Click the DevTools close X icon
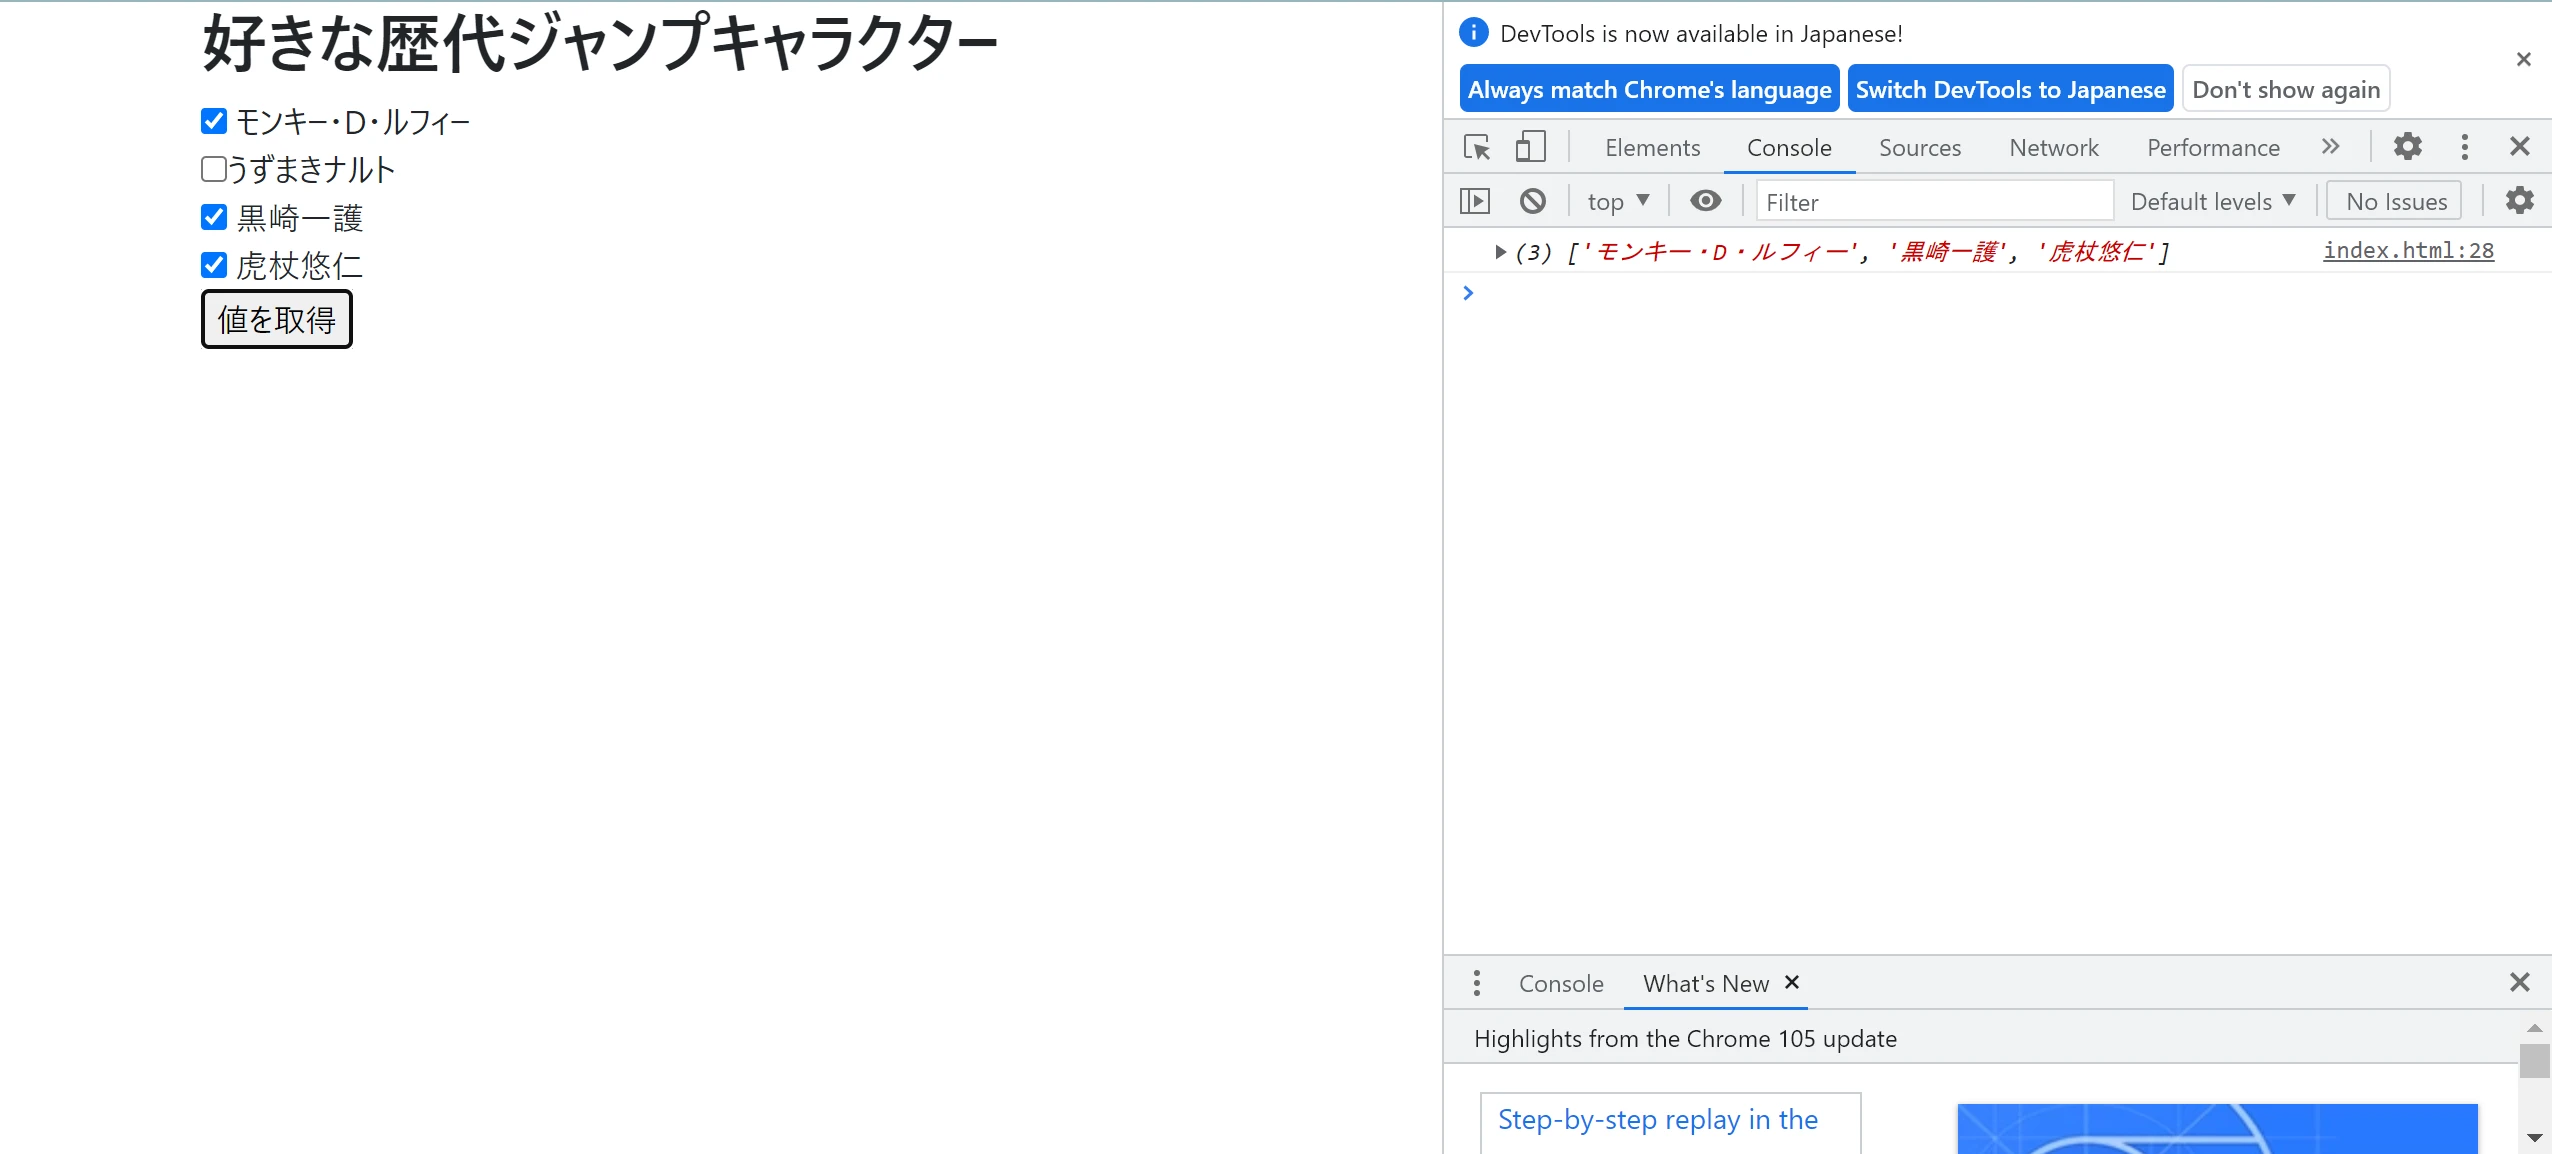 (x=2519, y=146)
